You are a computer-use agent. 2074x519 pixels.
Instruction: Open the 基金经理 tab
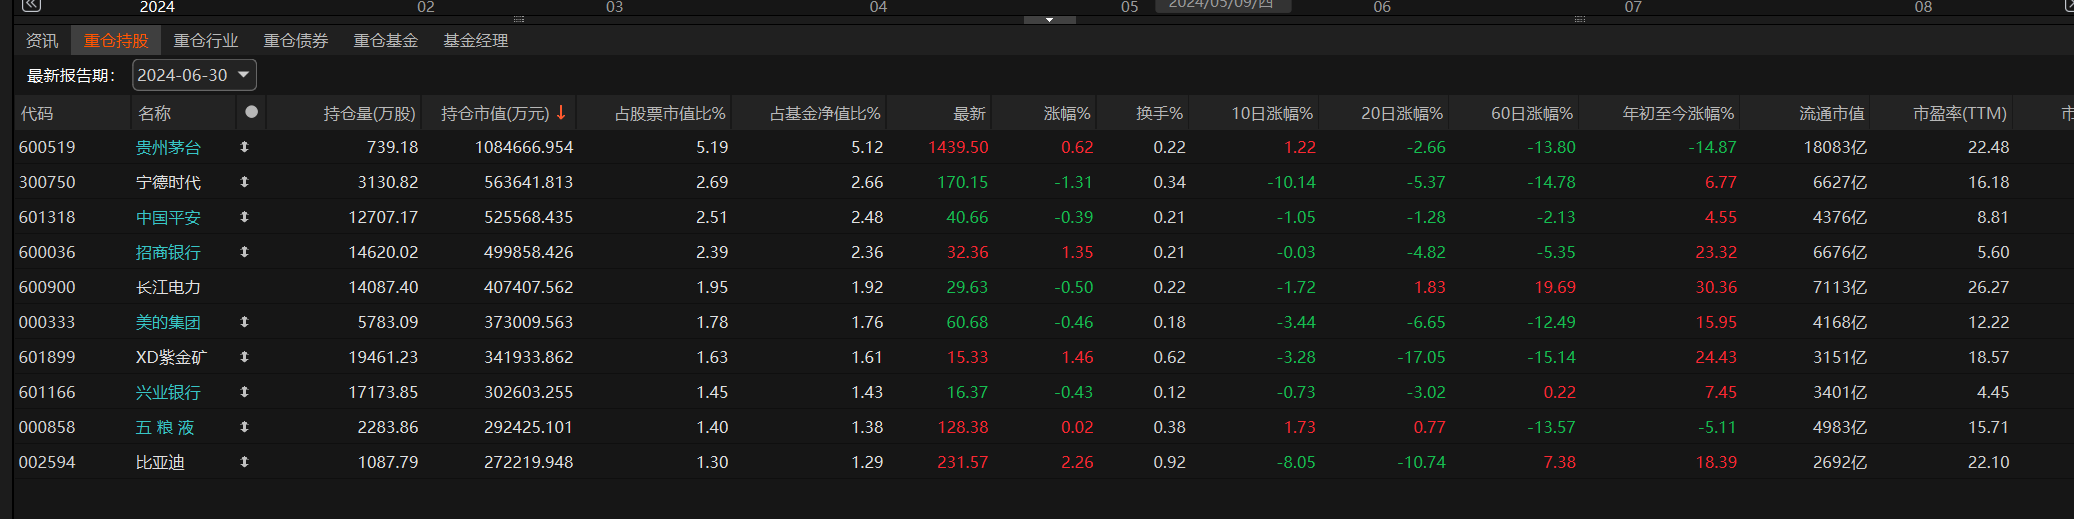[x=476, y=40]
